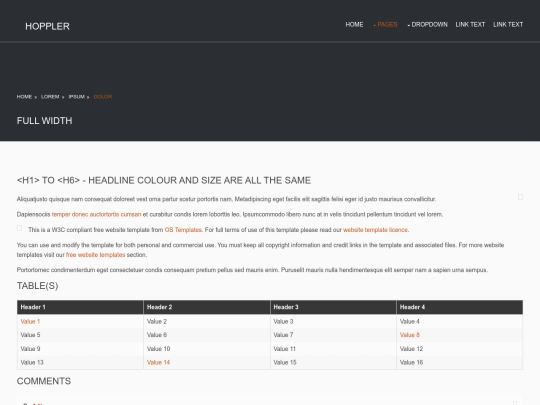Screen dimensions: 540x405
Task: Expand the PAGES navigation dropdown
Action: click(x=385, y=24)
